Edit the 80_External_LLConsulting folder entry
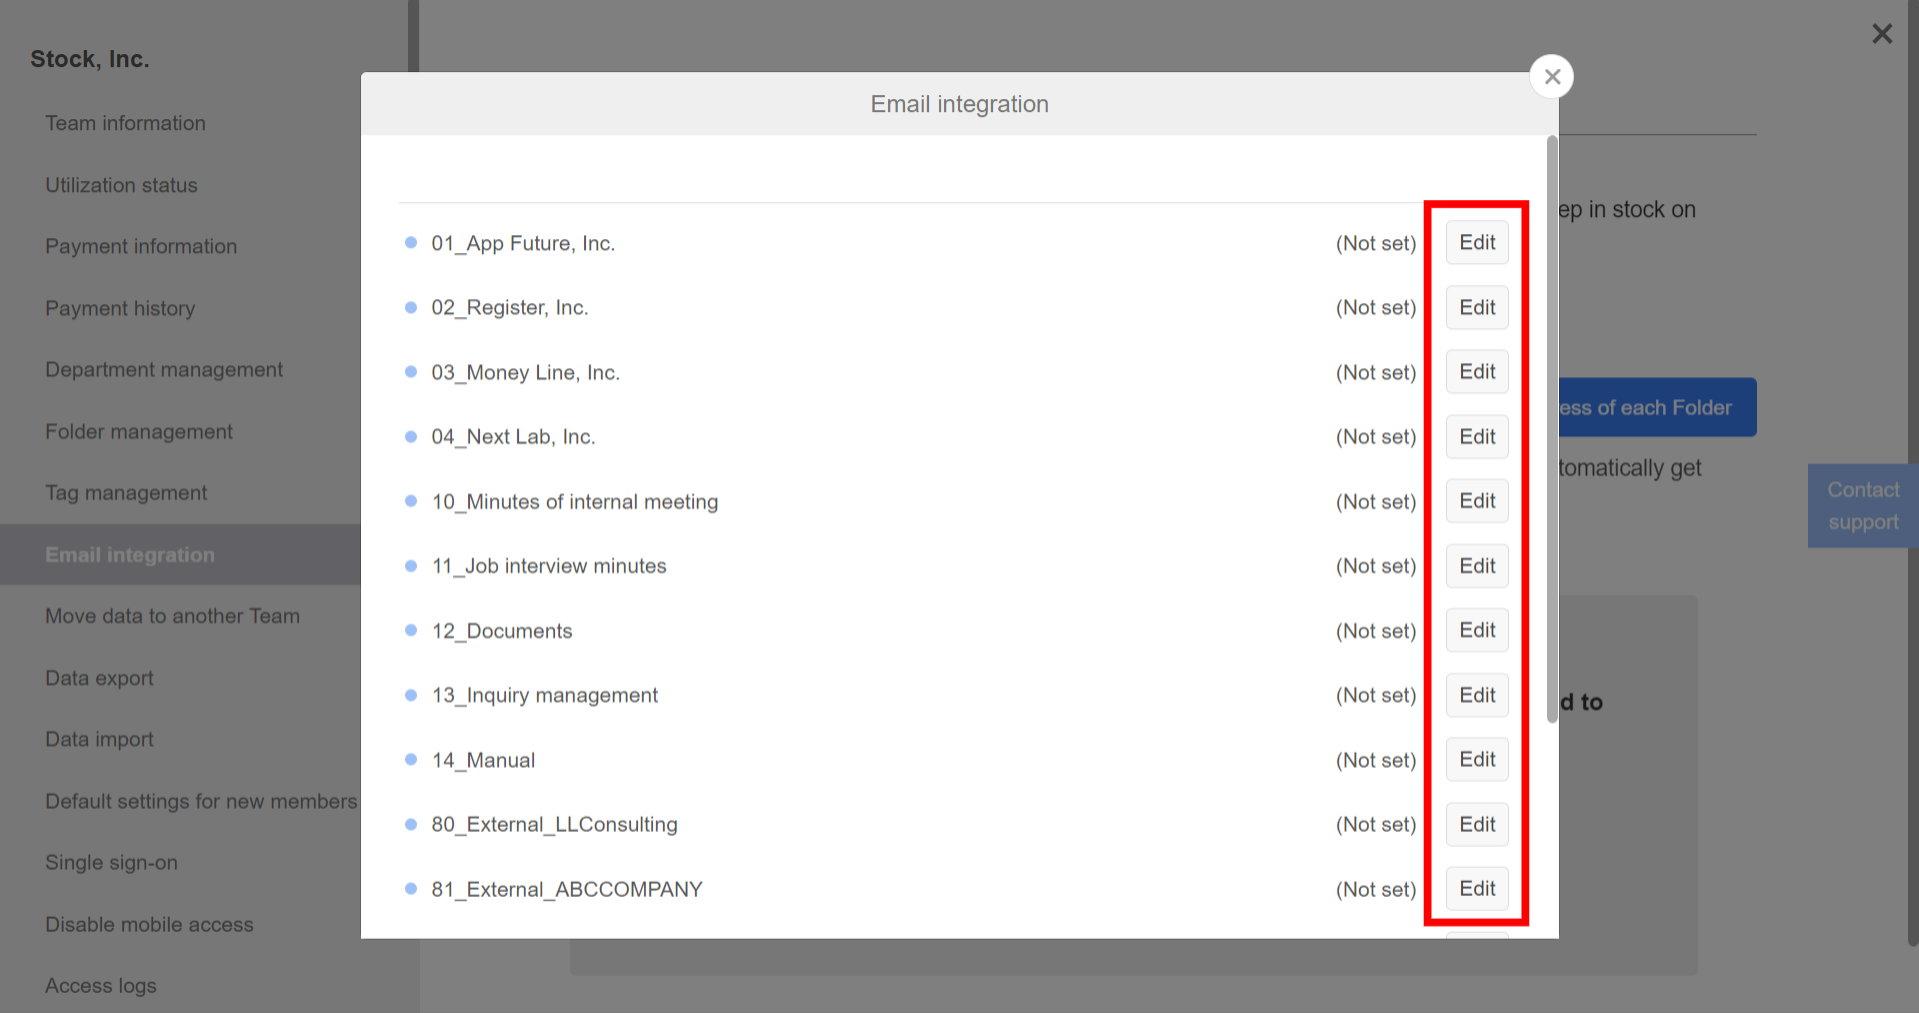This screenshot has width=1919, height=1013. 1476,824
